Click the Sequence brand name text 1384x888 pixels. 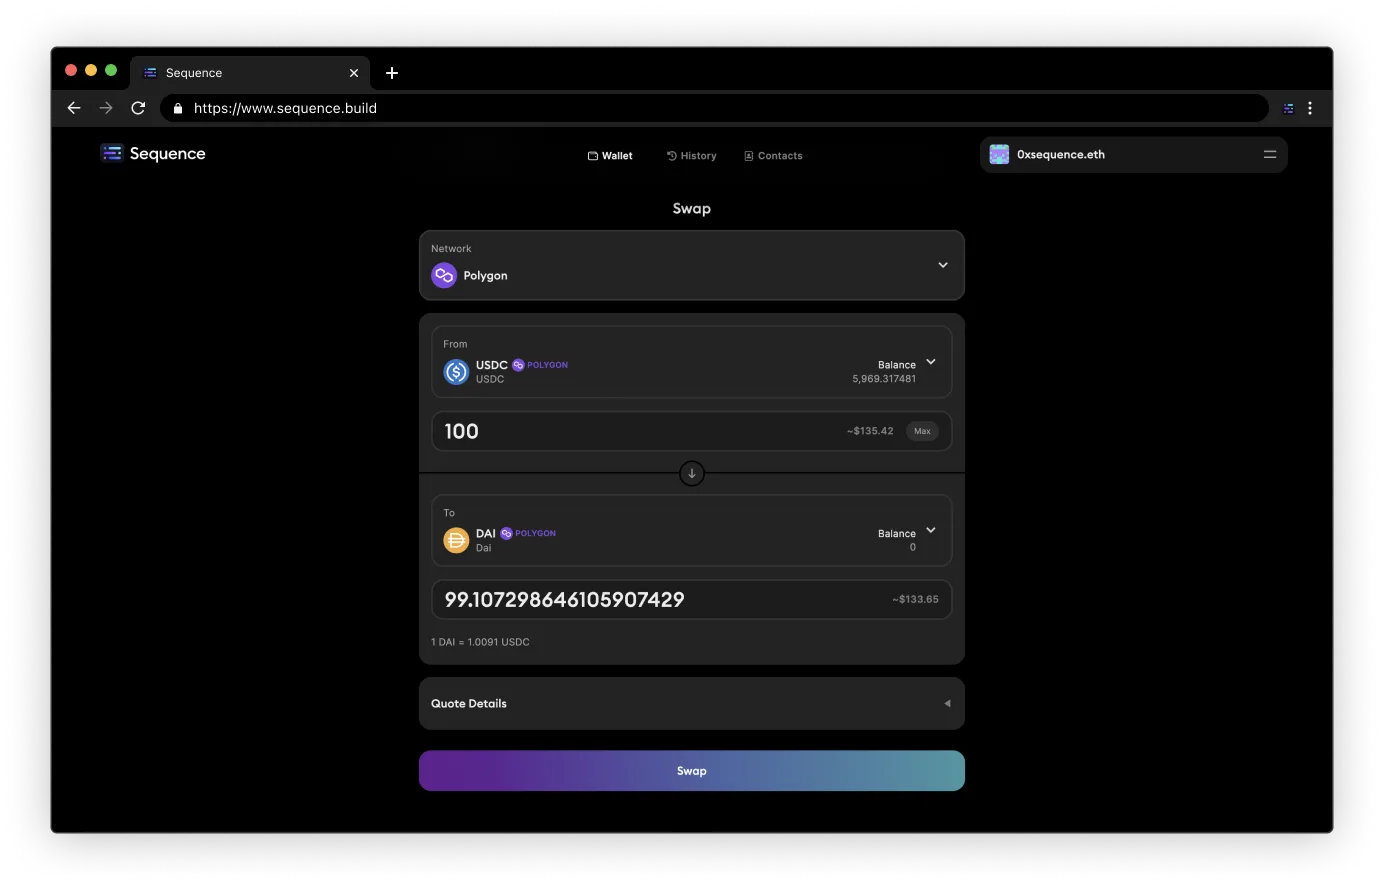coord(168,153)
